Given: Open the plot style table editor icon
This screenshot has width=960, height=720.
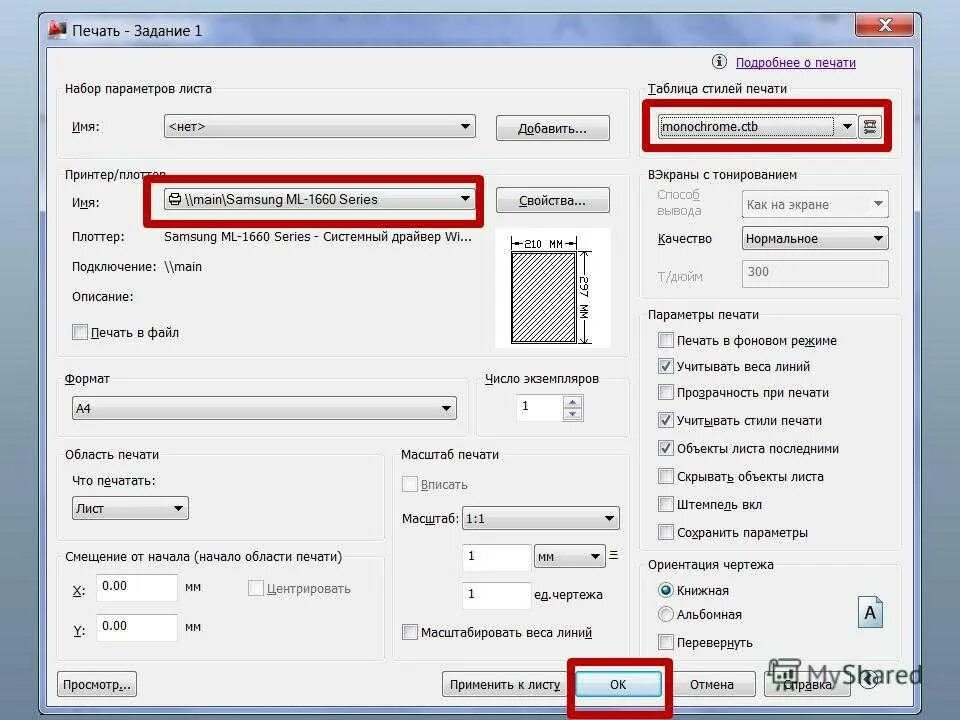Looking at the screenshot, I should (x=870, y=127).
